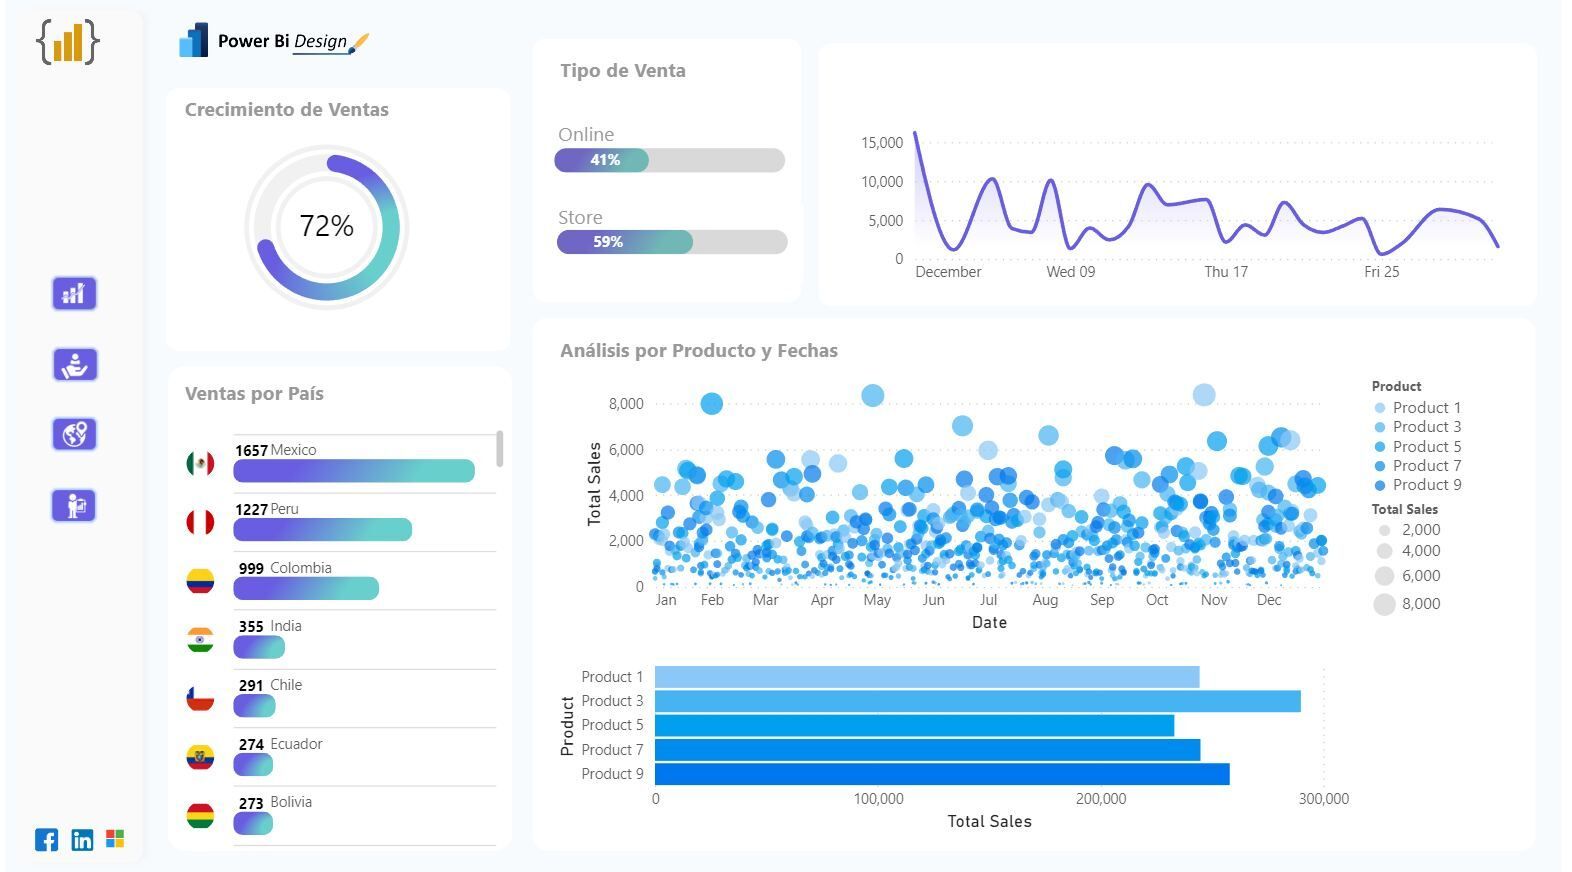Open the LinkedIn icon link
This screenshot has width=1572, height=872.
[x=82, y=839]
